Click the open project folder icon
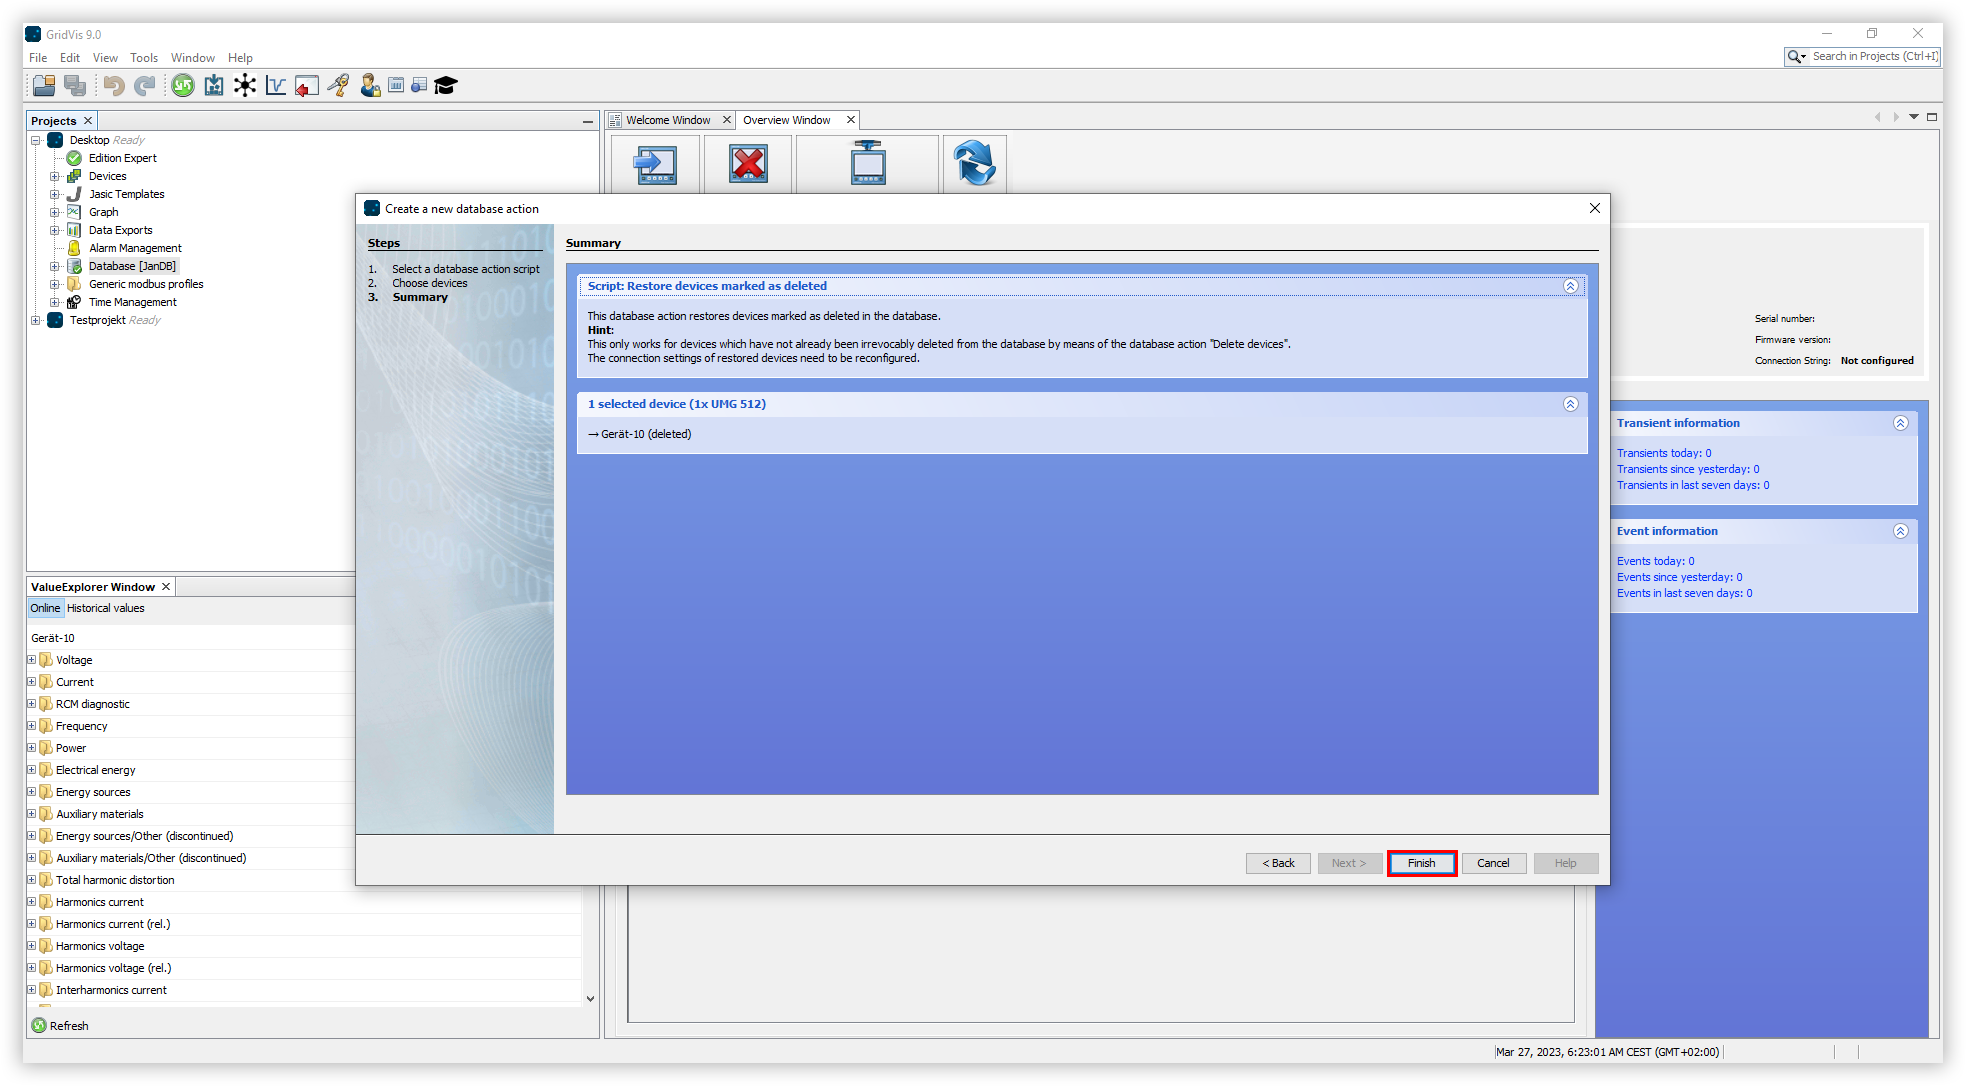This screenshot has width=1966, height=1086. tap(44, 86)
